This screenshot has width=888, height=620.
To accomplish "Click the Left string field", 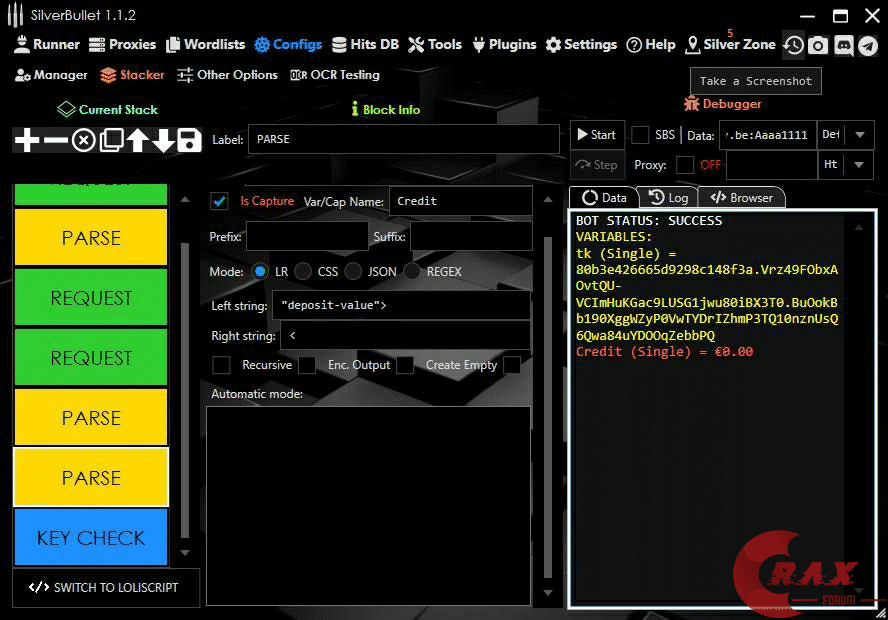I will [x=401, y=305].
